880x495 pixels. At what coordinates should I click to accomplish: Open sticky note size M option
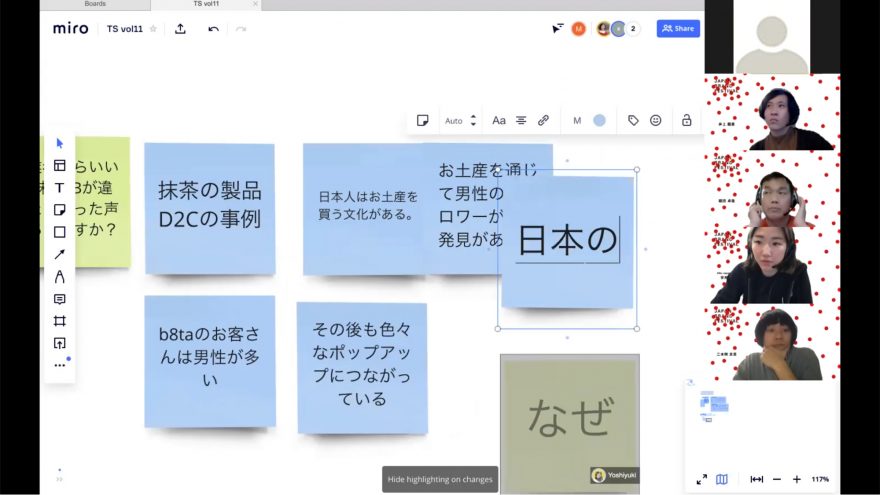click(x=577, y=121)
